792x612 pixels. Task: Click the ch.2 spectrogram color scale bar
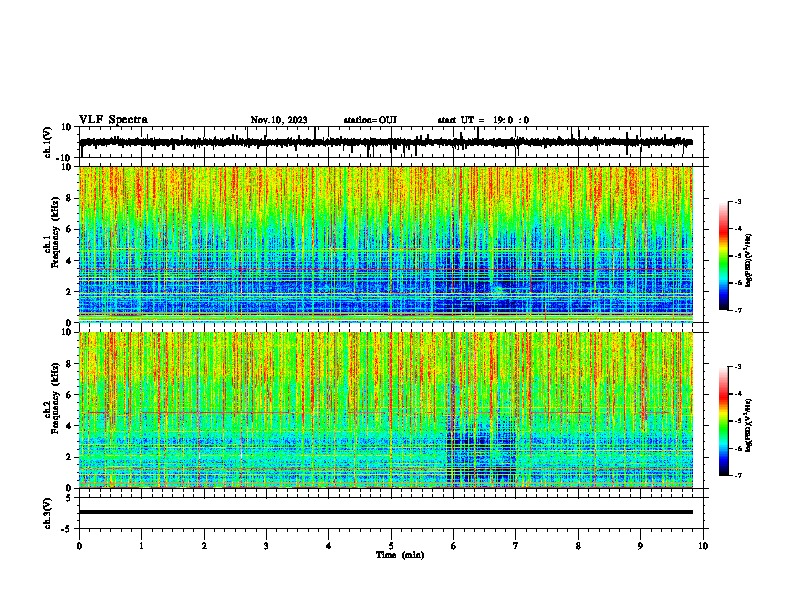(x=724, y=421)
